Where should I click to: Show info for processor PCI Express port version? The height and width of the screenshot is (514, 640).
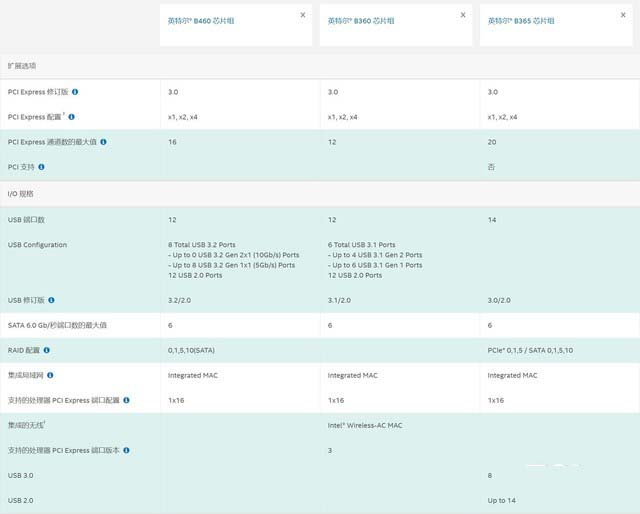127,450
